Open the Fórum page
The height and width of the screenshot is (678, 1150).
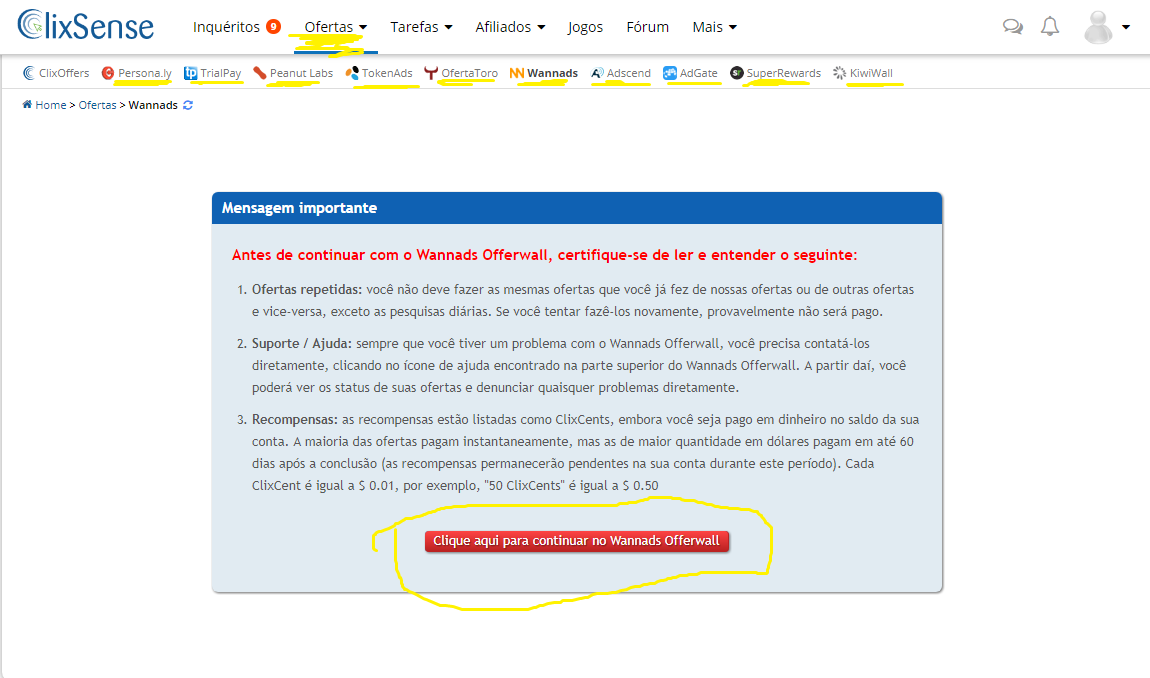(647, 27)
